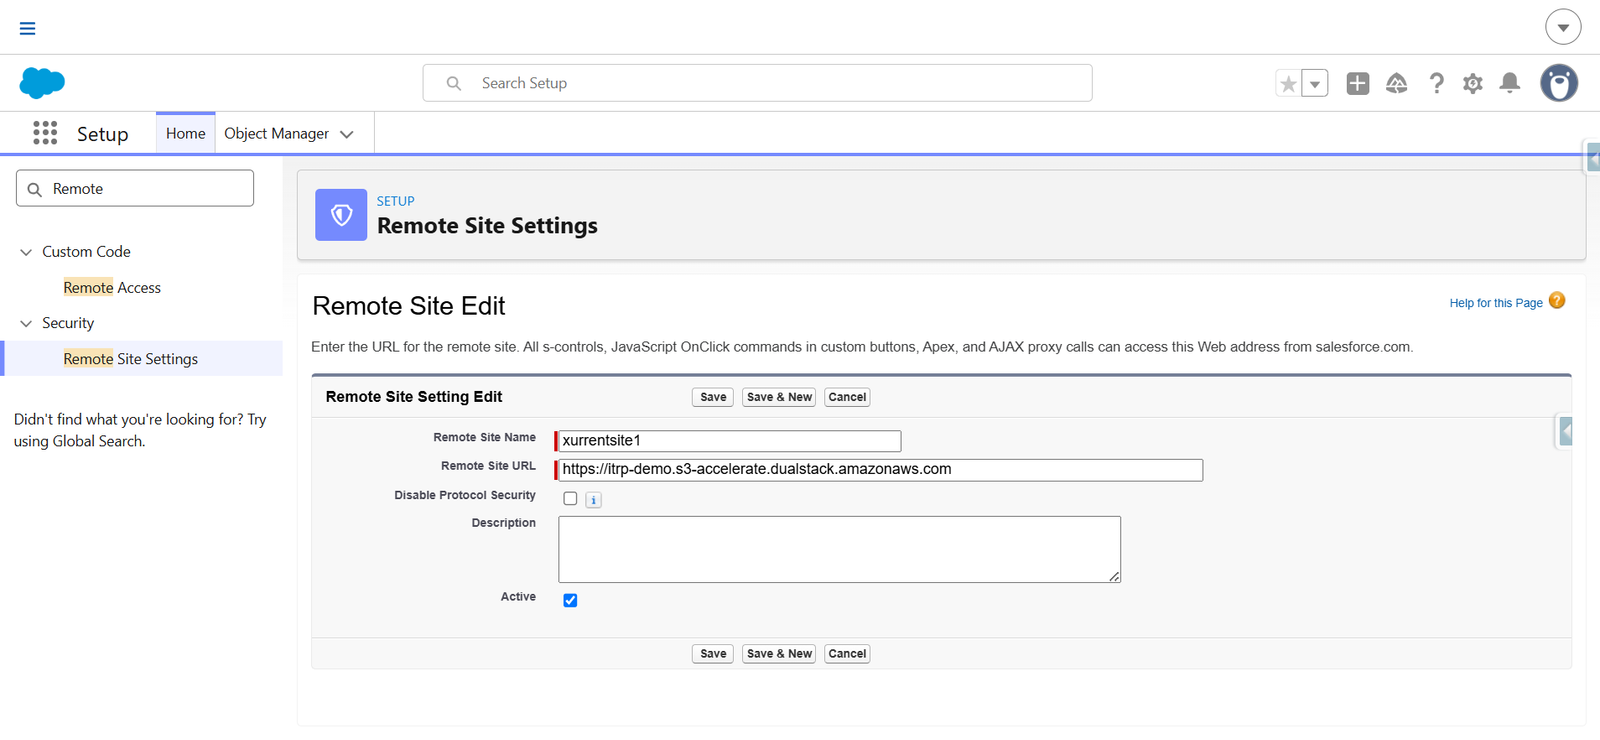
Task: Focus the Quick Find box containing Remote
Action: [x=135, y=188]
